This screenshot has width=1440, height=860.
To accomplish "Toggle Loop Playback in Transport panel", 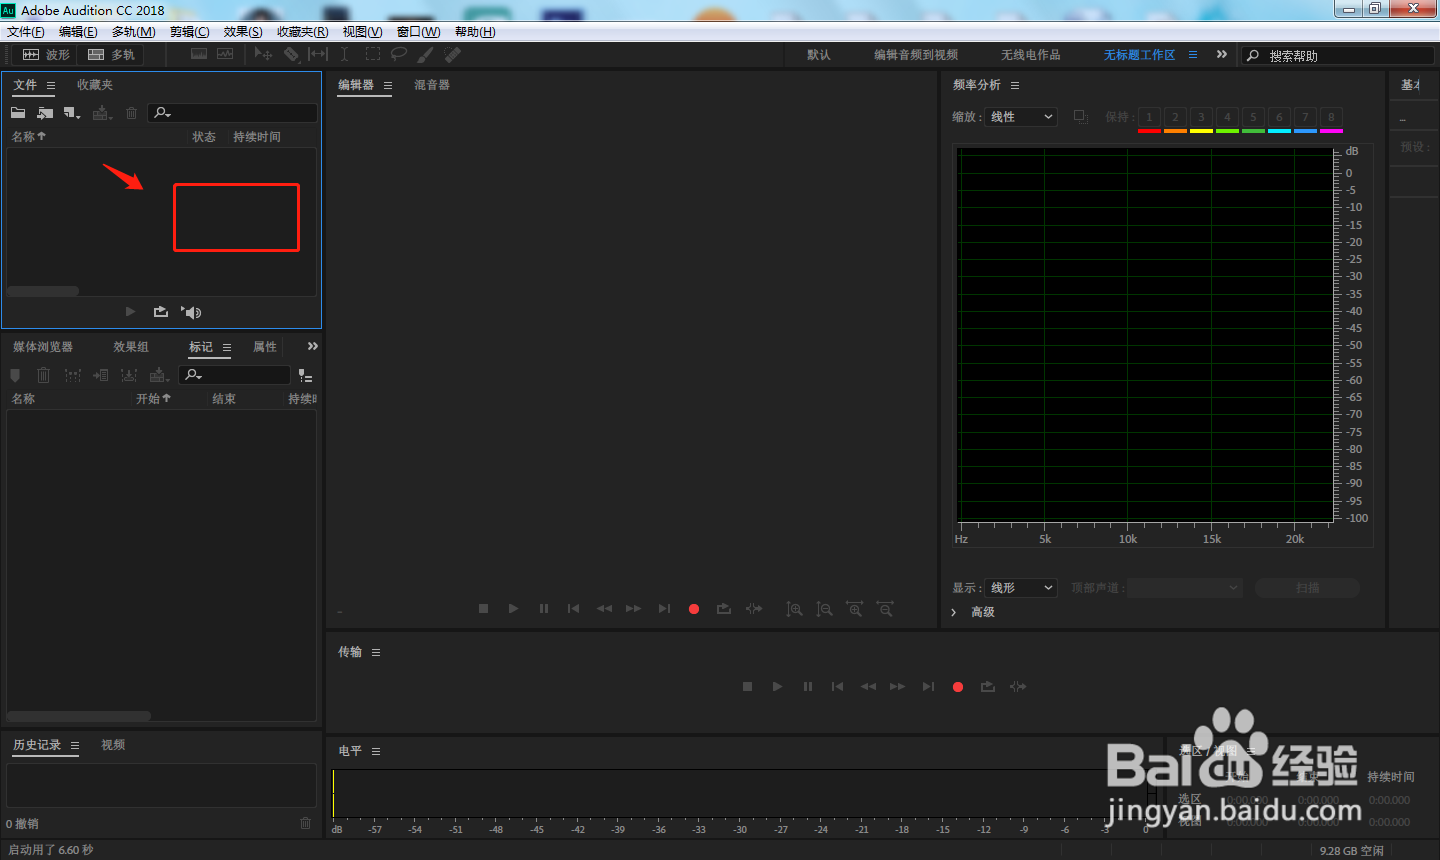I will pos(988,686).
